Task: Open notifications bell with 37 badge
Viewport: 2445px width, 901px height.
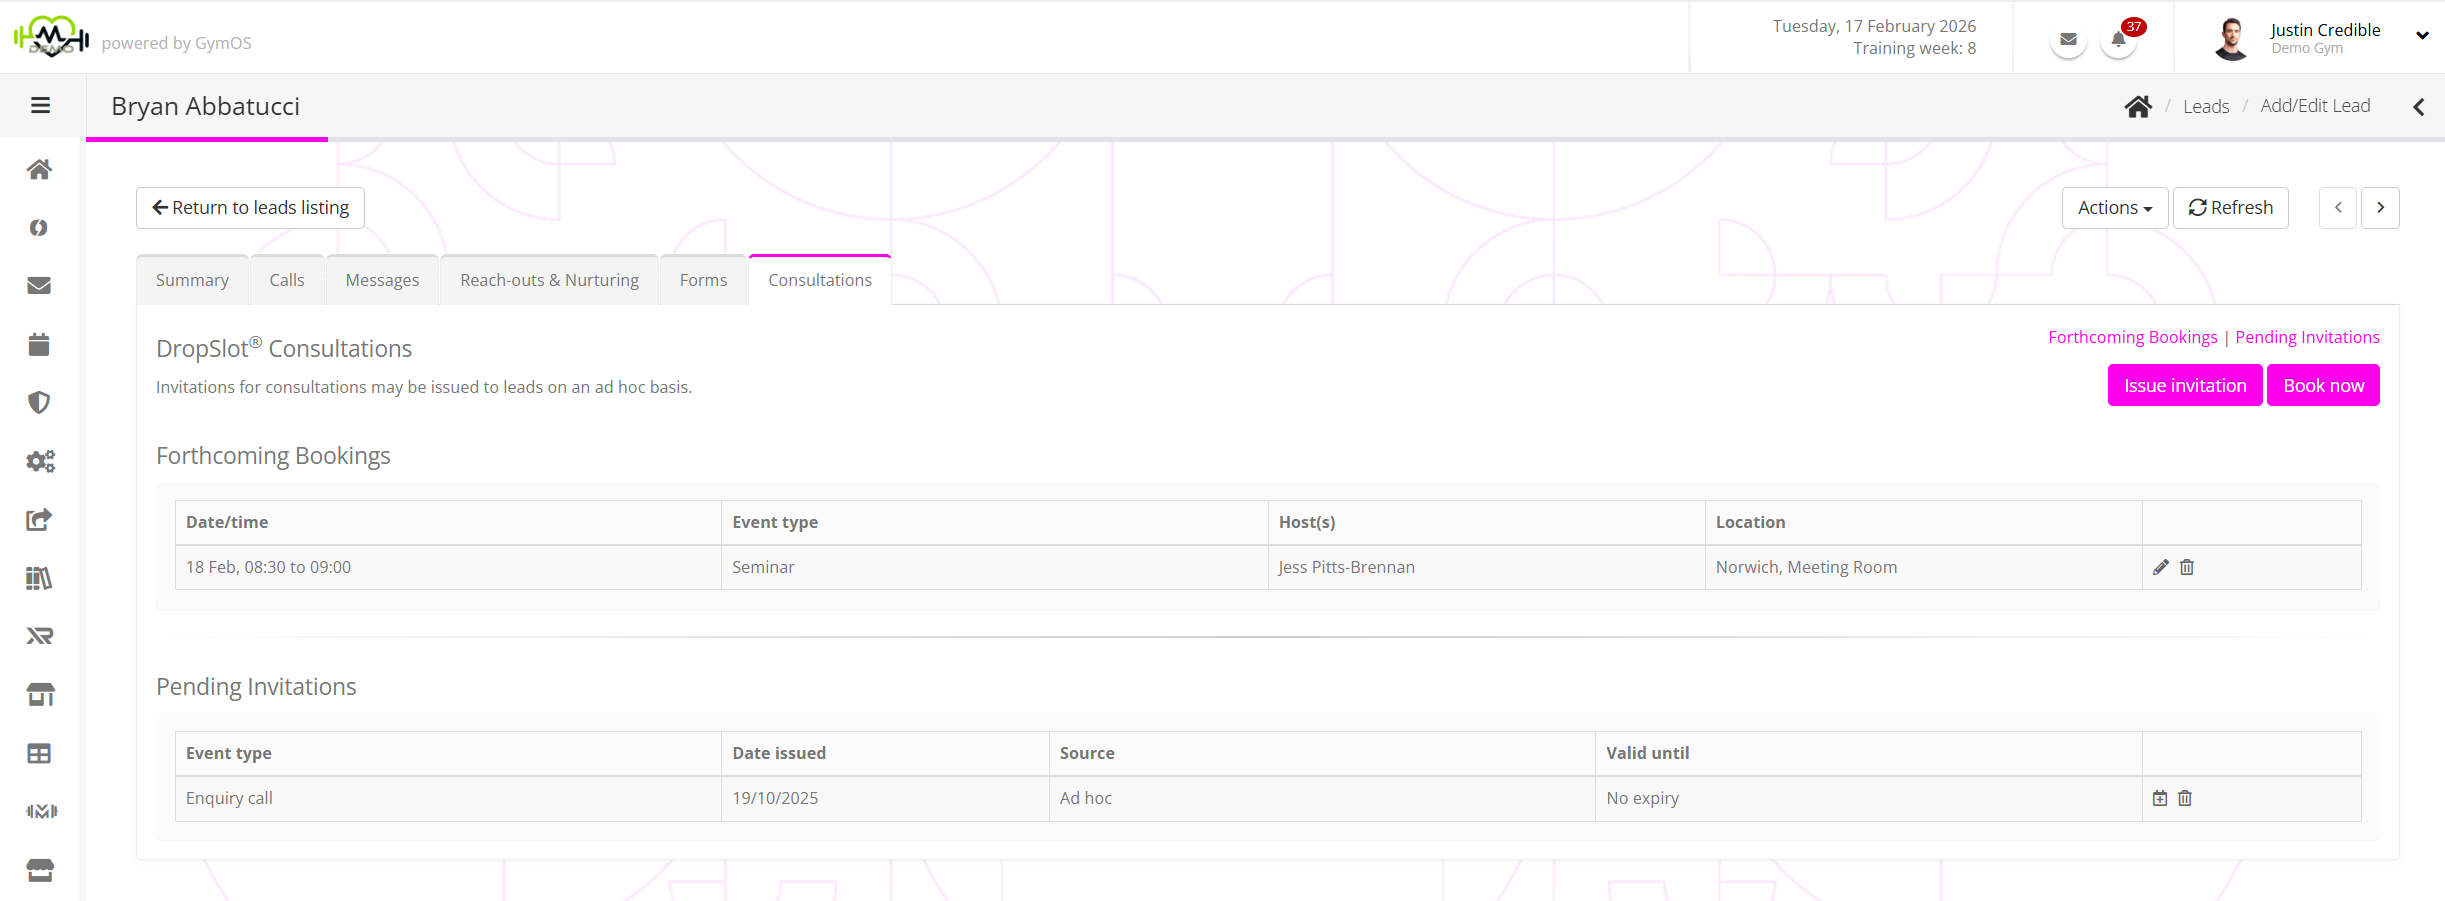Action: (x=2118, y=40)
